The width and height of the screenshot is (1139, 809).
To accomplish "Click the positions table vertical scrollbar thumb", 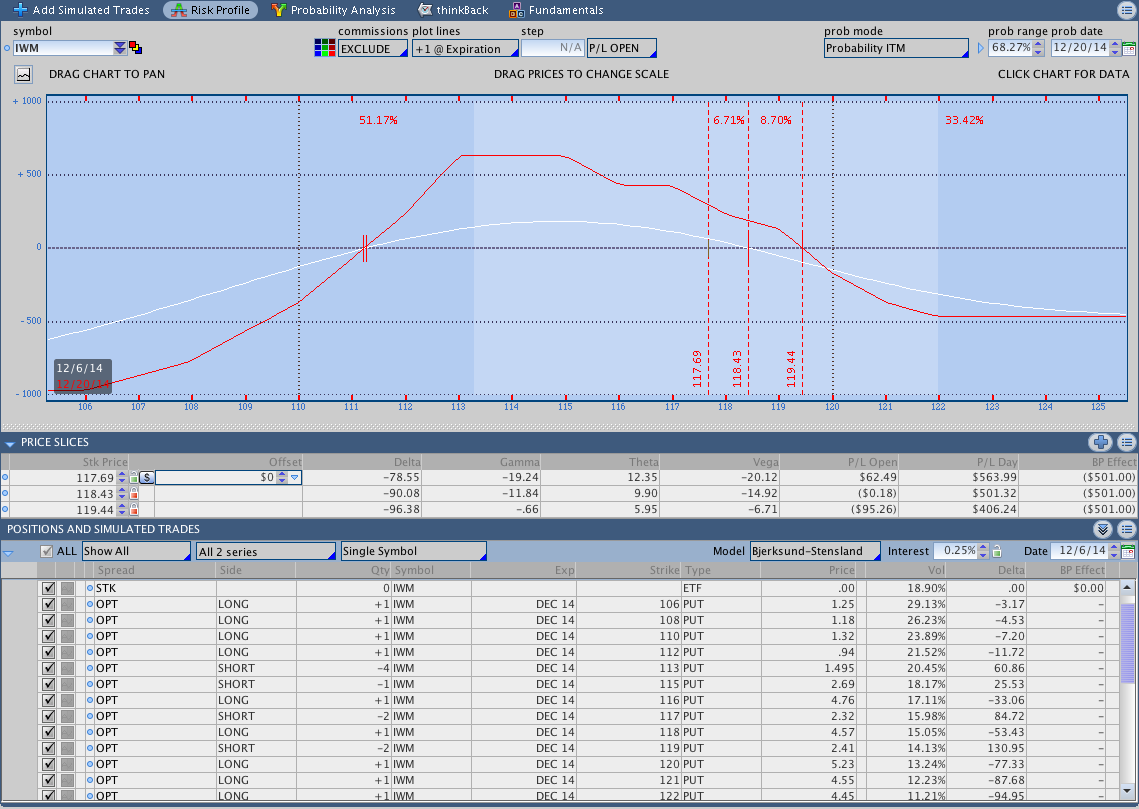I will 1127,643.
